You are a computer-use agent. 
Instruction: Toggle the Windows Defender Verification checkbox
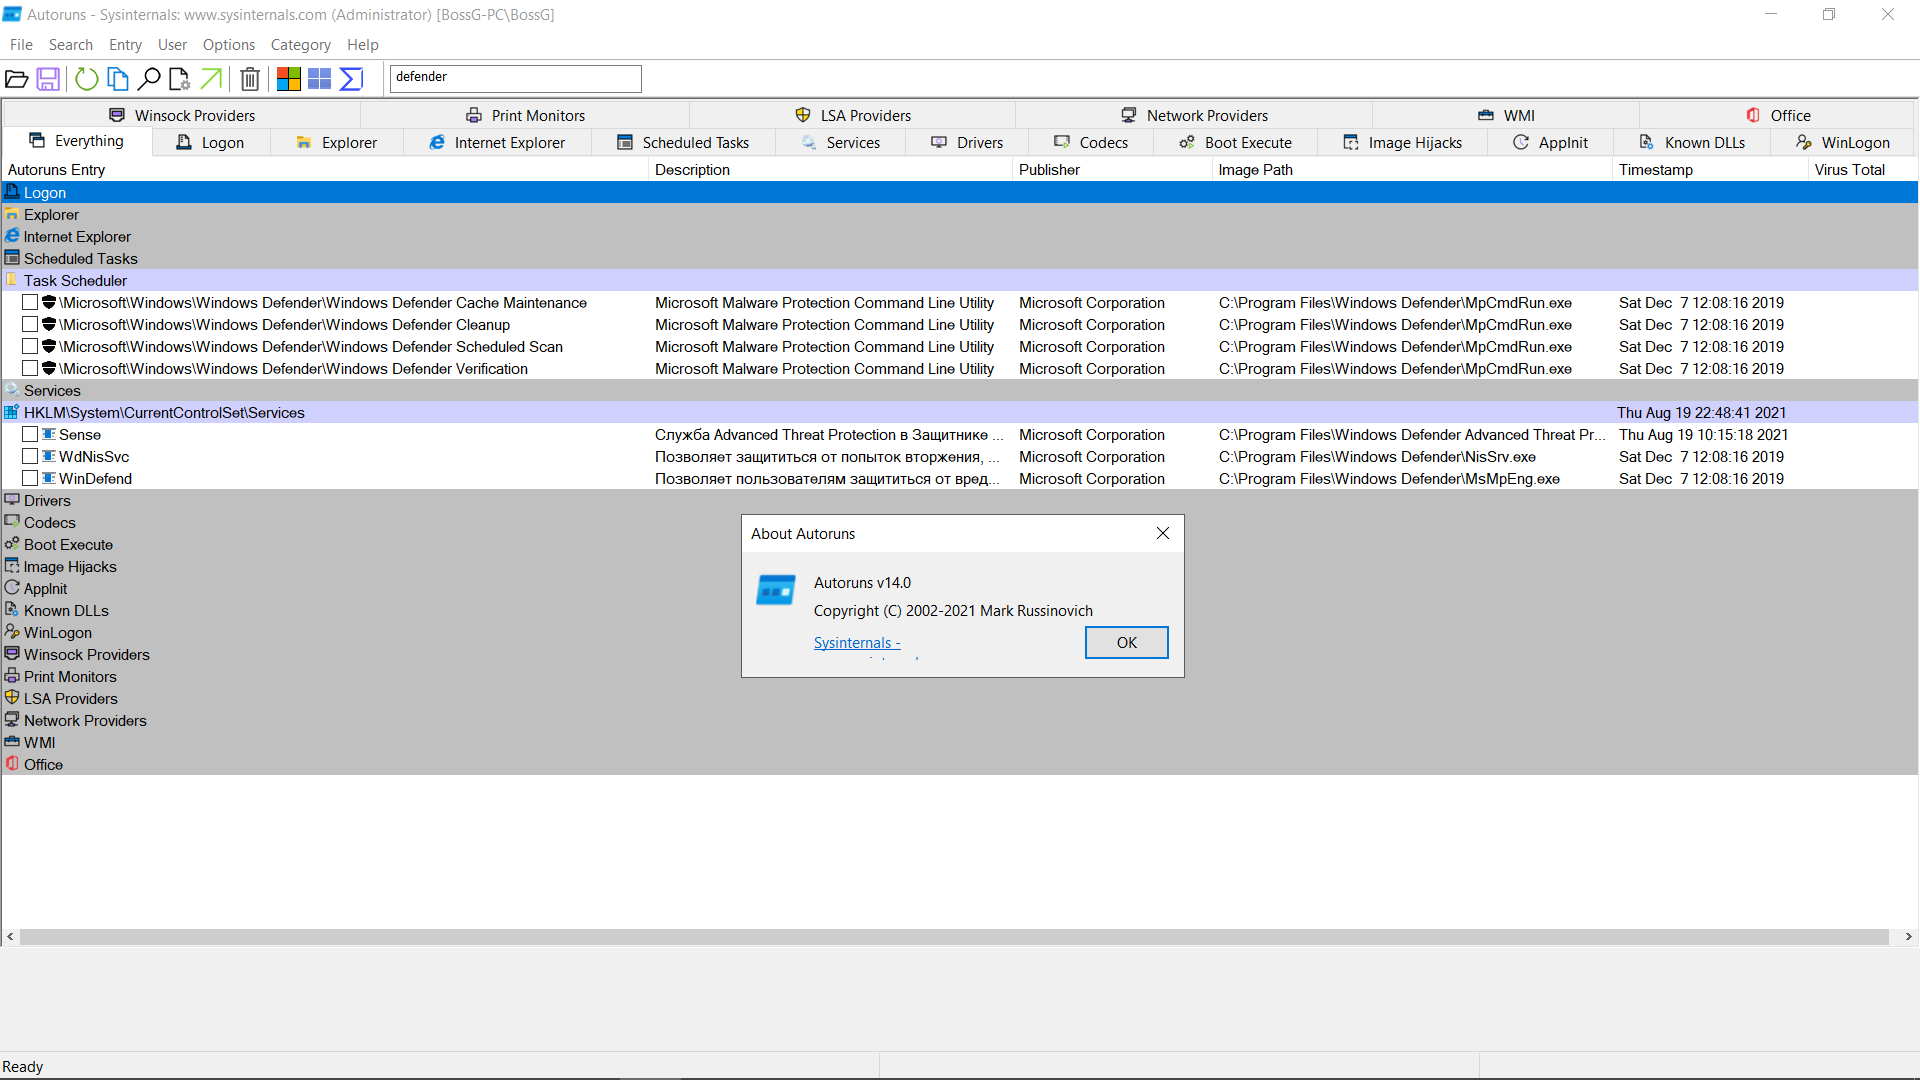point(30,368)
